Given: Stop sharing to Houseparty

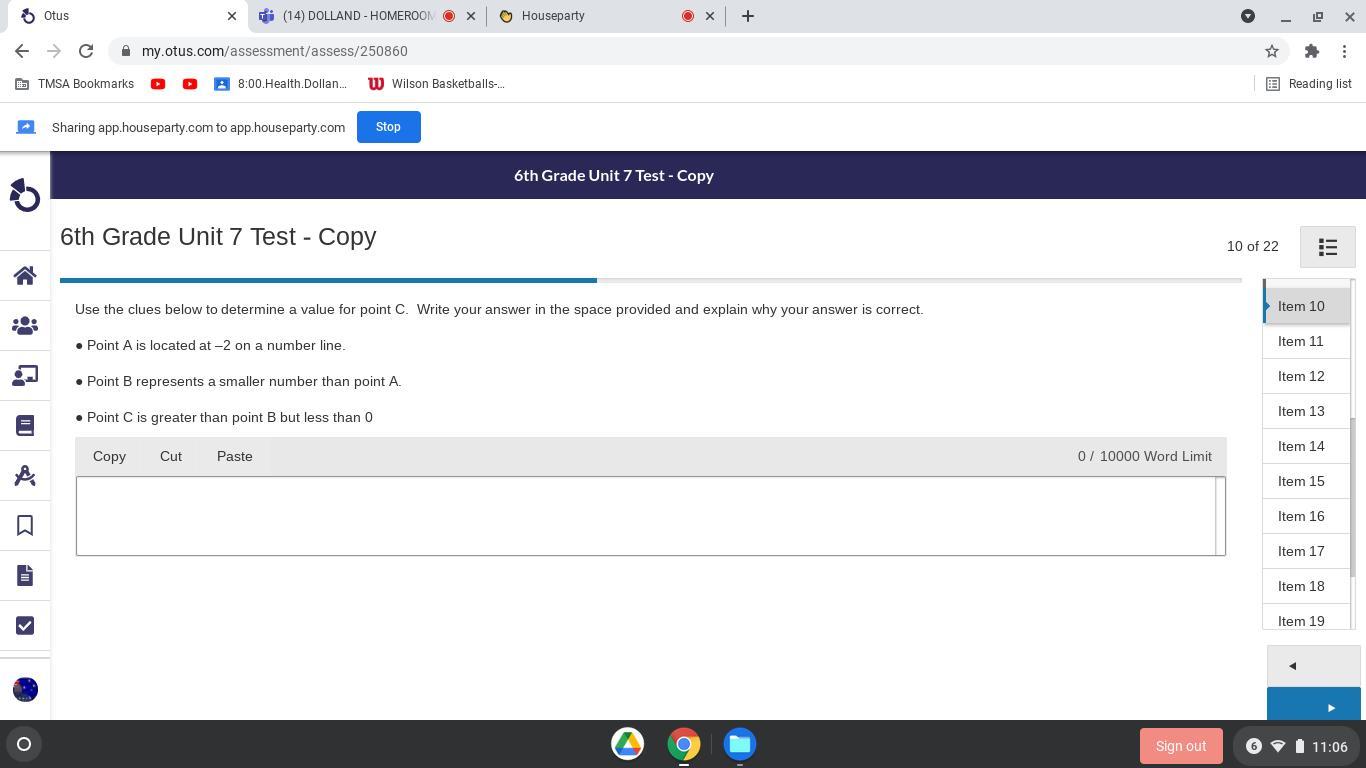Looking at the screenshot, I should click(388, 127).
